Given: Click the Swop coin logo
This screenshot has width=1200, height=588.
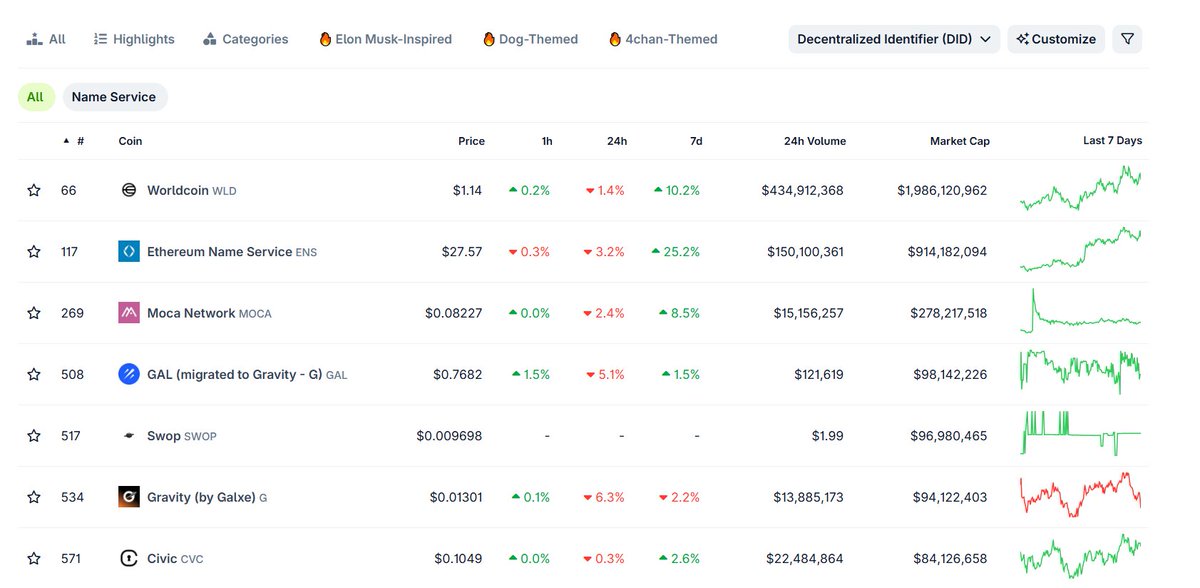Looking at the screenshot, I should click(129, 436).
